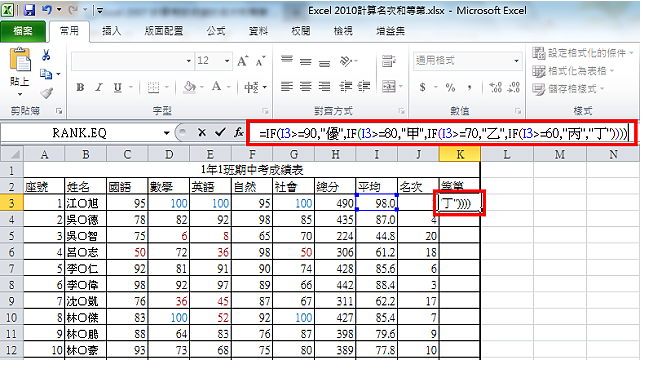The height and width of the screenshot is (372, 651).
Task: Switch to 資料 tab
Action: pos(258,31)
